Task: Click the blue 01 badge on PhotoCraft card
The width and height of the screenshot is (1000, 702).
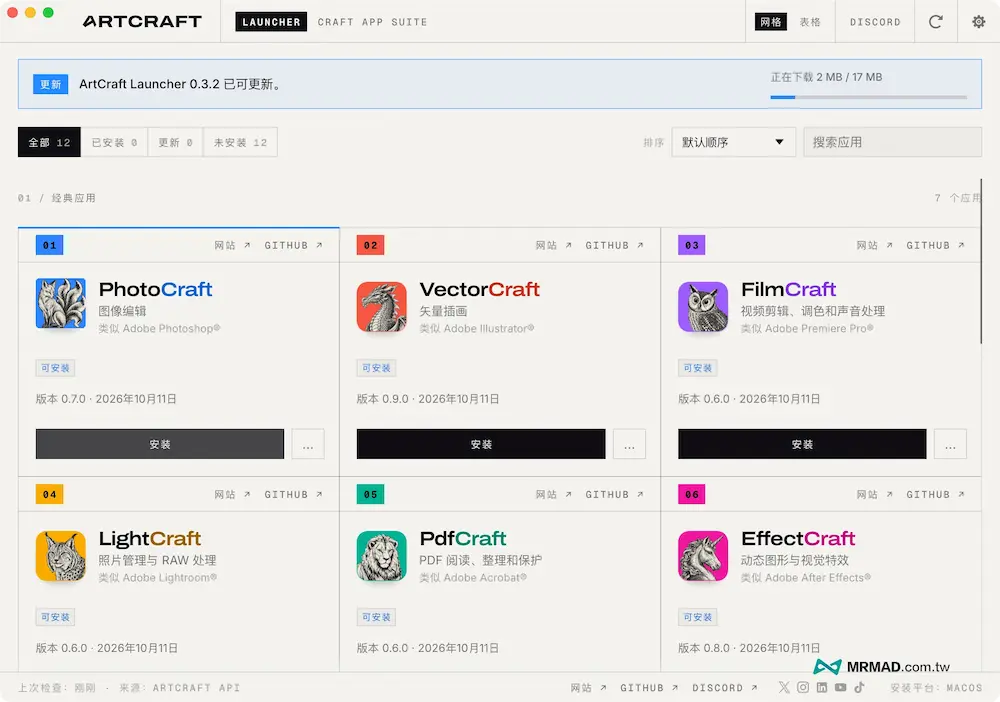Action: pos(49,245)
